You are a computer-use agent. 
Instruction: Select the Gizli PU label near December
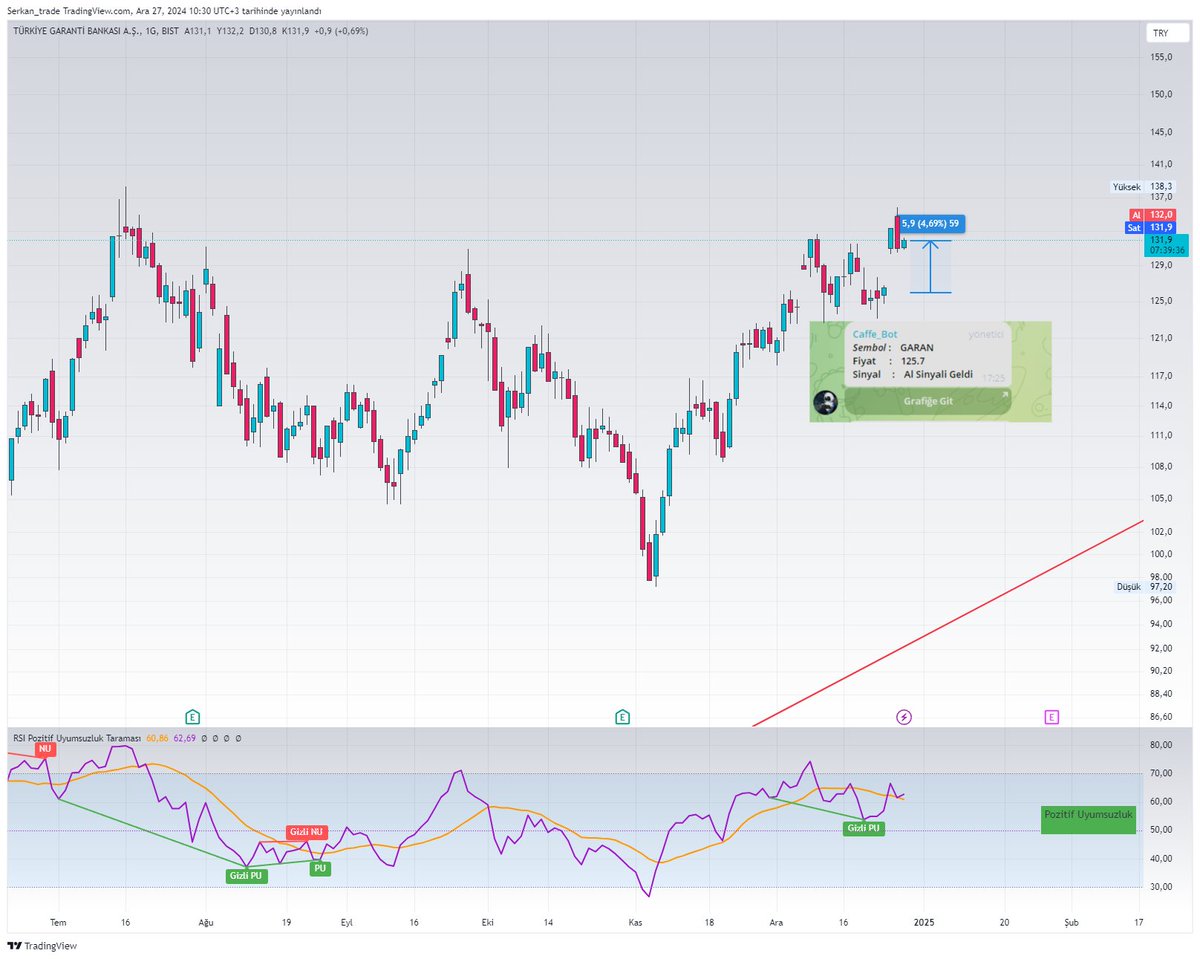(x=863, y=828)
